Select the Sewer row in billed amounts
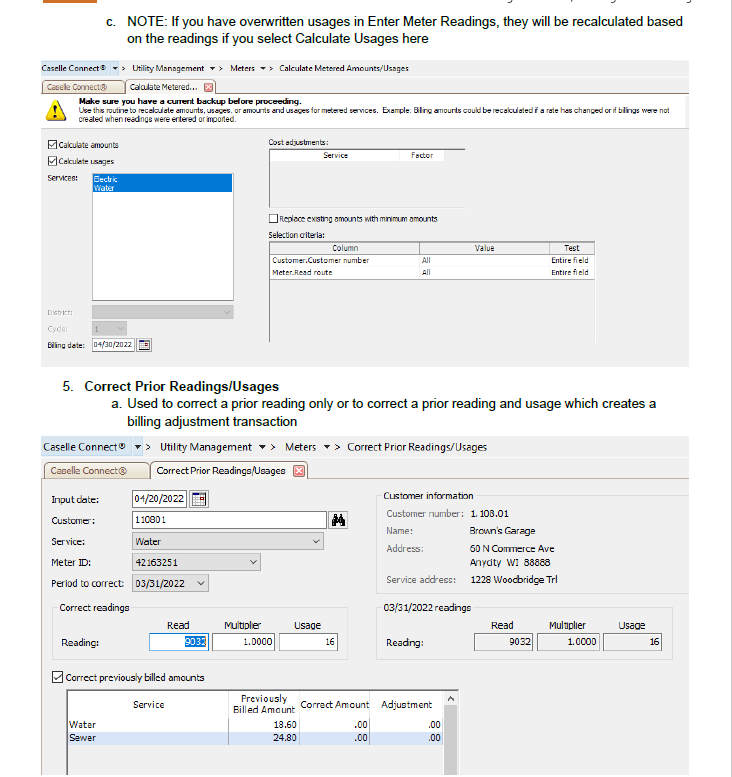This screenshot has width=732, height=777. (x=255, y=738)
